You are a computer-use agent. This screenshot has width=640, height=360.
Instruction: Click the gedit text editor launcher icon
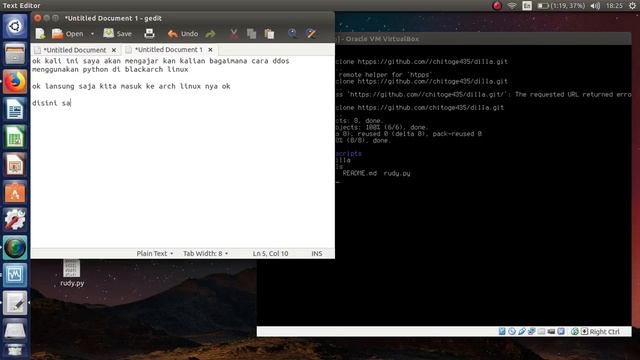pos(15,303)
